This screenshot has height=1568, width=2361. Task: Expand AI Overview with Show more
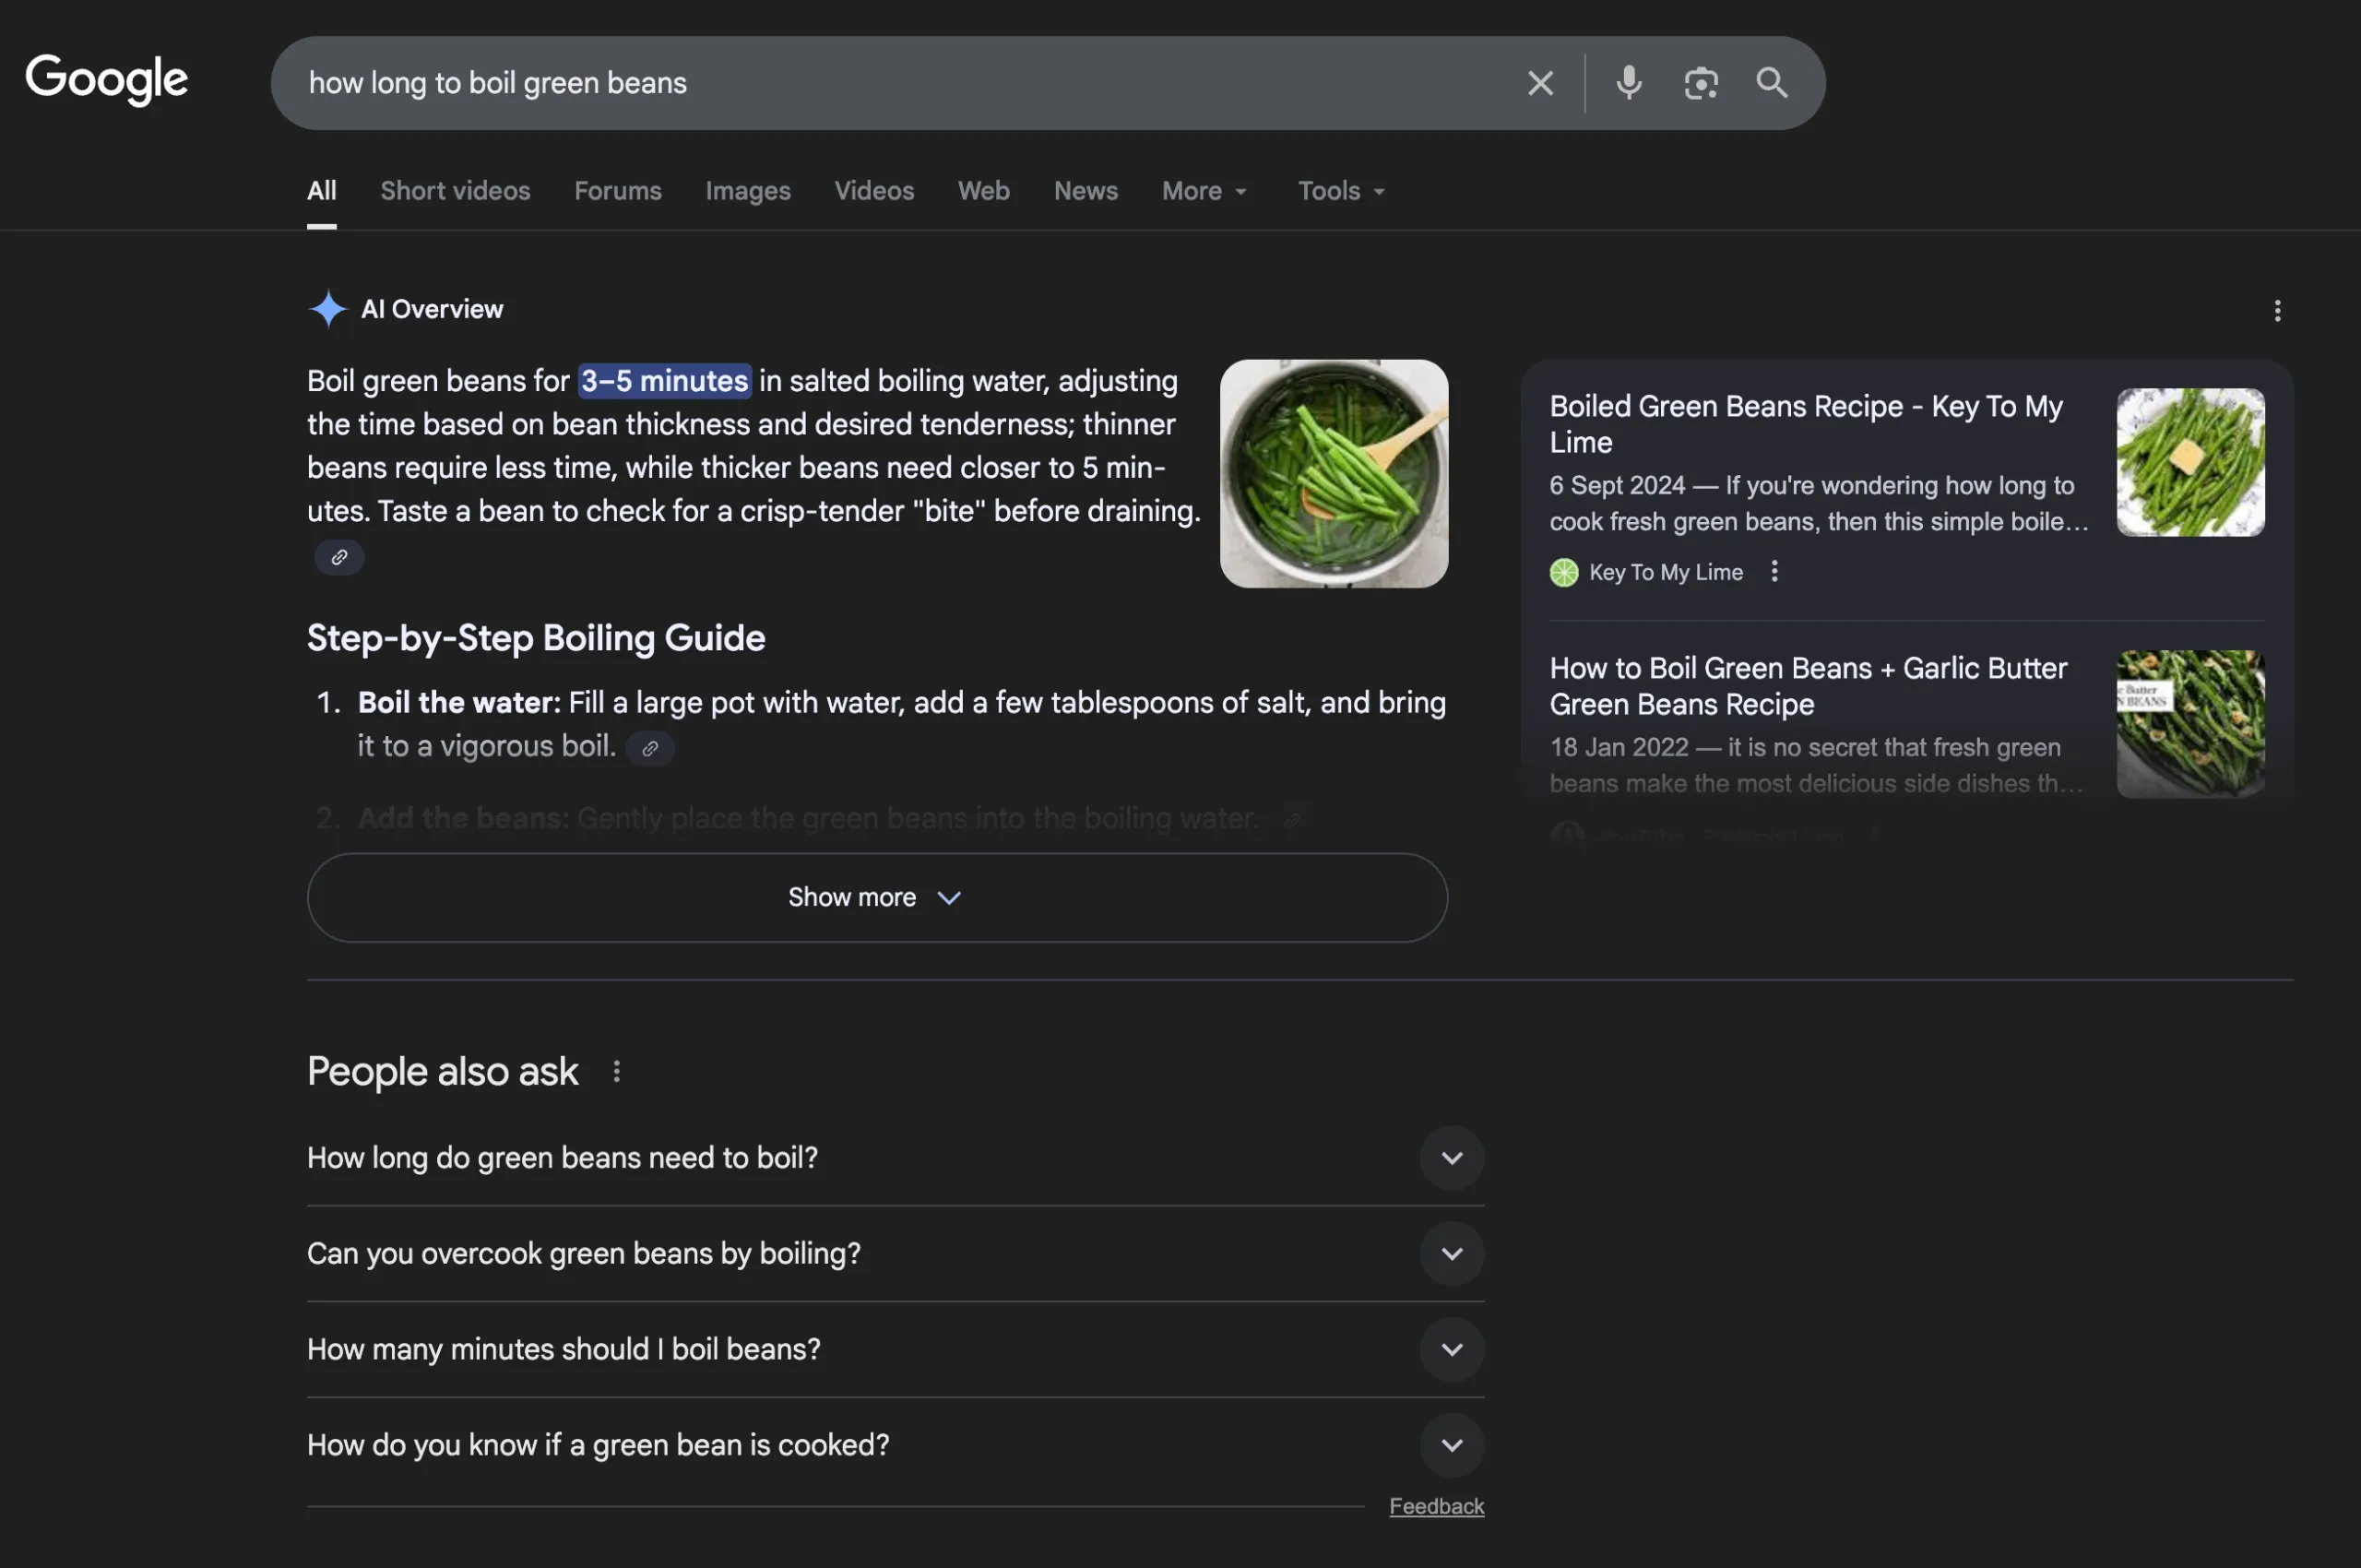point(877,898)
